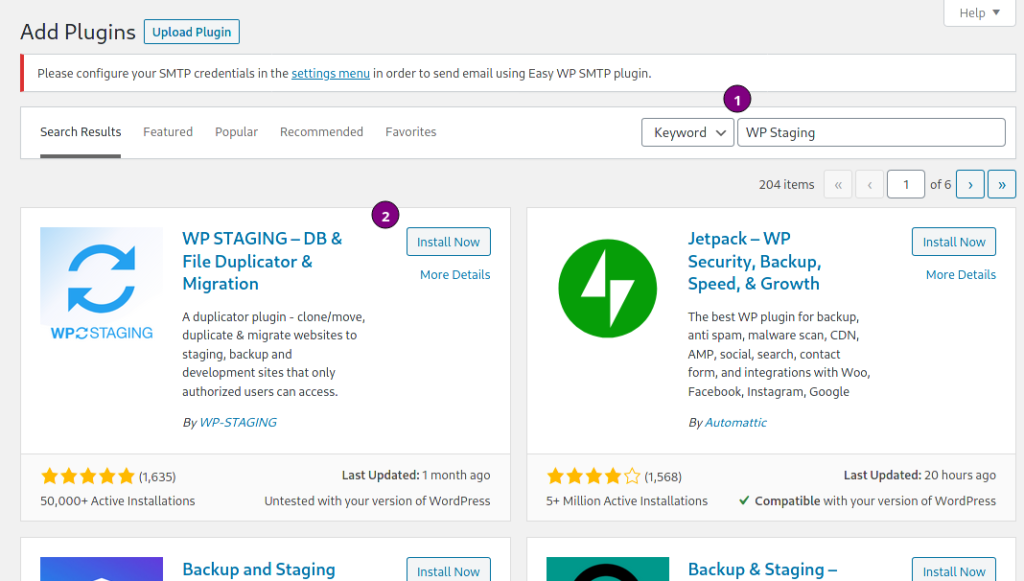1024x581 pixels.
Task: Open the settings menu link in SMTP notice
Action: [x=330, y=73]
